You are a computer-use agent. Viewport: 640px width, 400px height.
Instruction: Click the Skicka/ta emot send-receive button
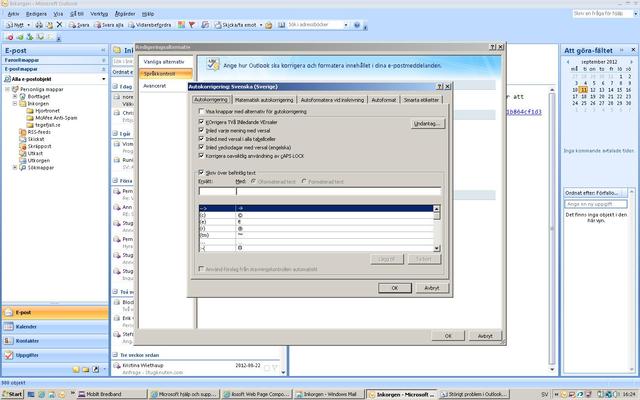pos(236,25)
